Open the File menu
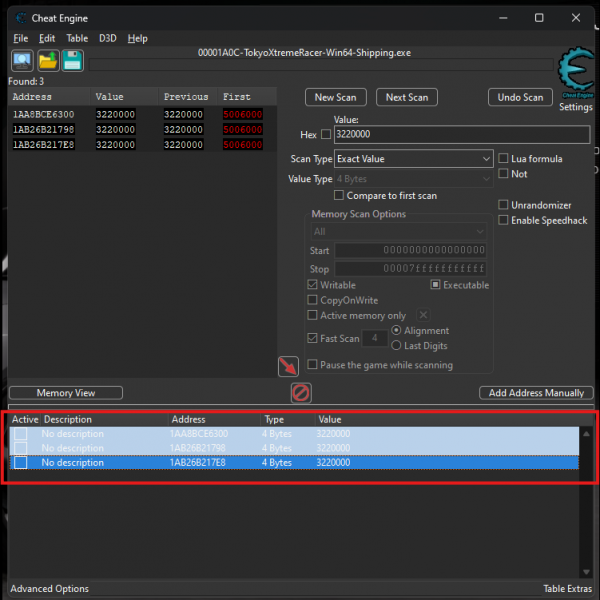Screen dimensions: 600x600 21,38
